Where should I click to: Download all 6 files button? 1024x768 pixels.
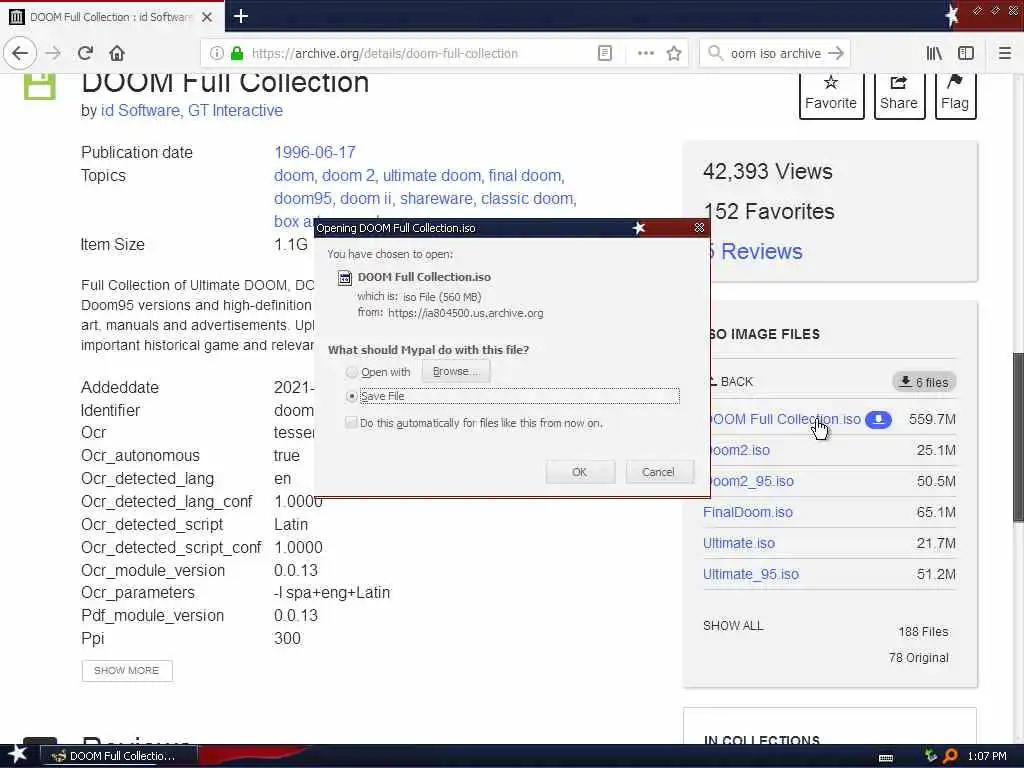(x=924, y=382)
